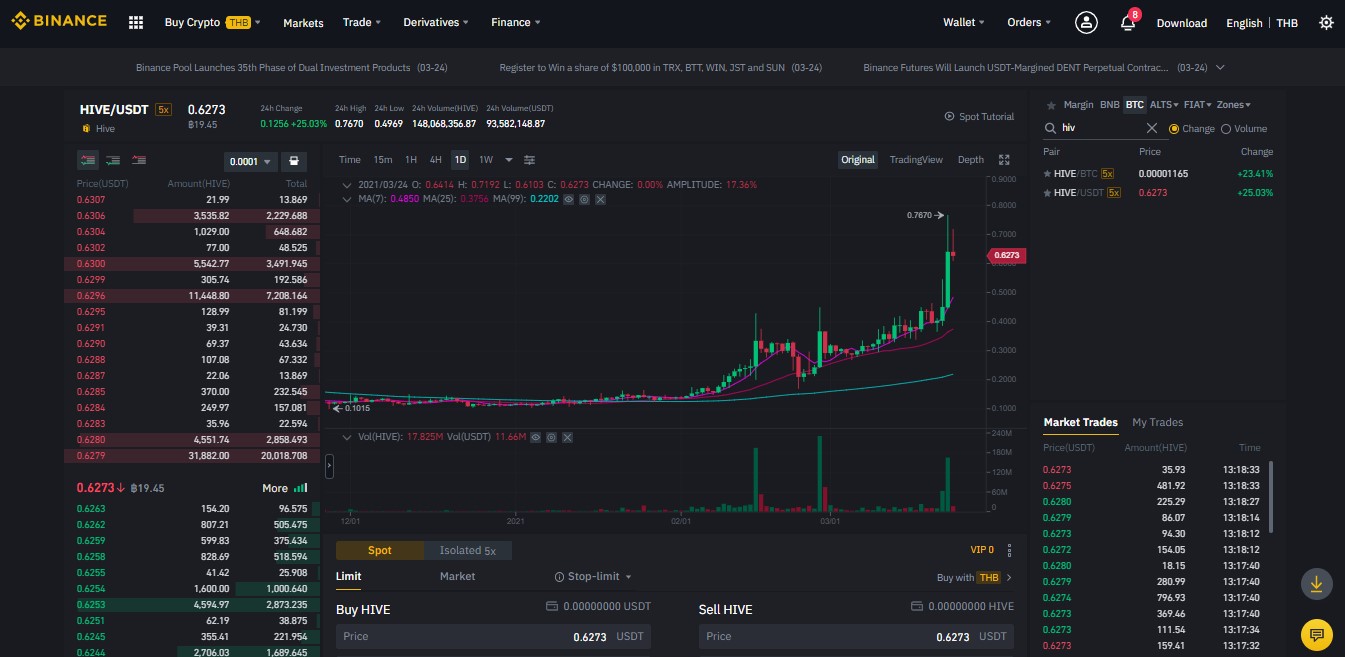
Task: Select the 4H chart interval
Action: click(x=436, y=160)
